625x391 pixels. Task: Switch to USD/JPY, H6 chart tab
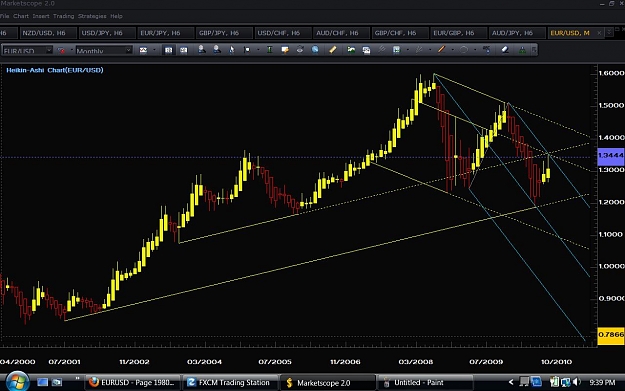(106, 33)
